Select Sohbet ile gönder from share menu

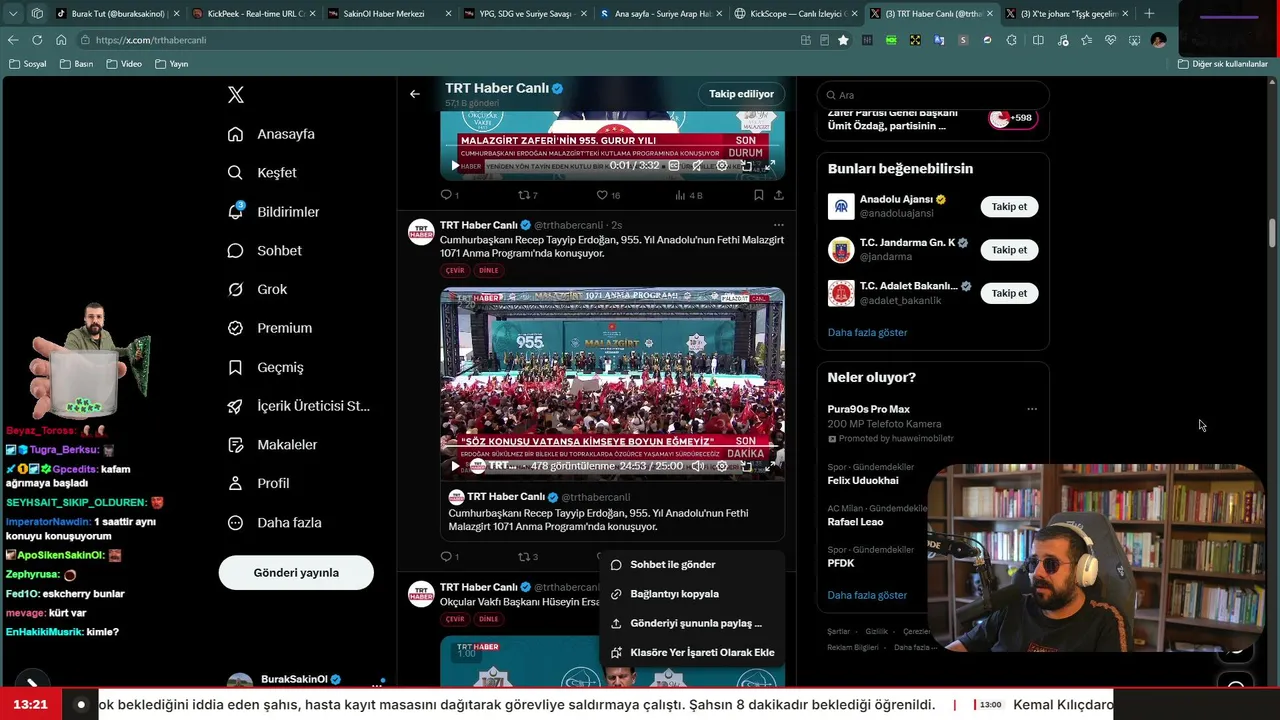pos(691,565)
